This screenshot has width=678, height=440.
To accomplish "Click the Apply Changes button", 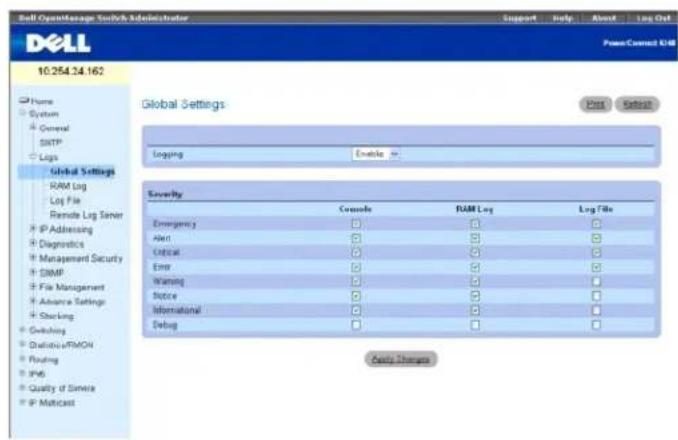I will (x=401, y=359).
